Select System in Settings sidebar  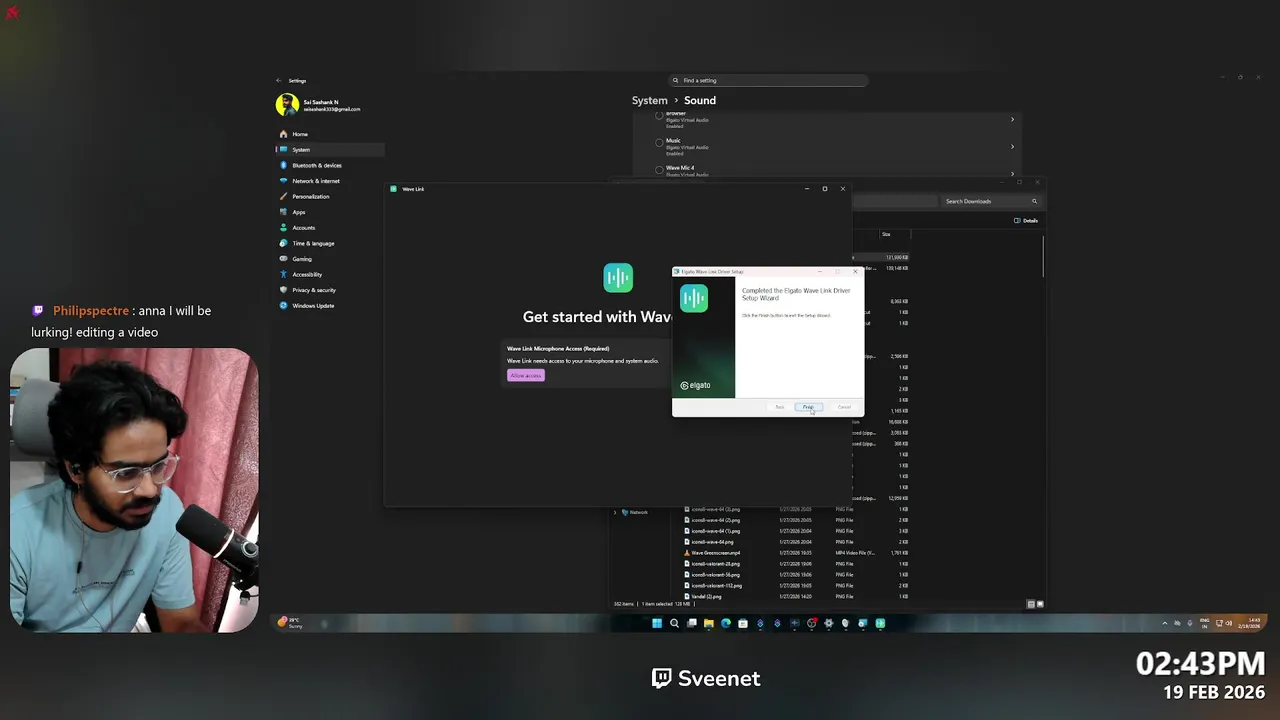click(330, 150)
